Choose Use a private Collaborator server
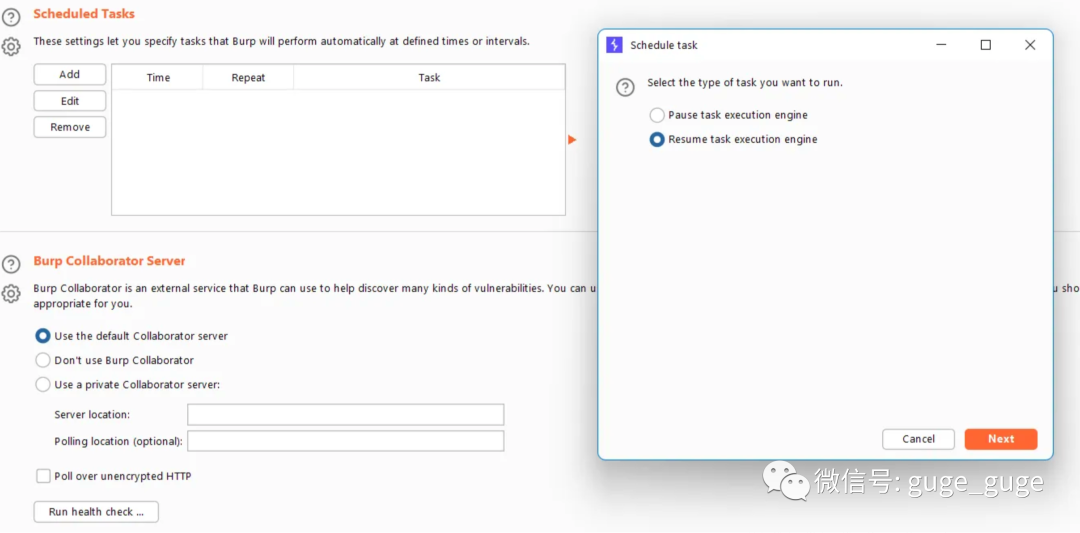This screenshot has height=533, width=1080. coord(127,384)
